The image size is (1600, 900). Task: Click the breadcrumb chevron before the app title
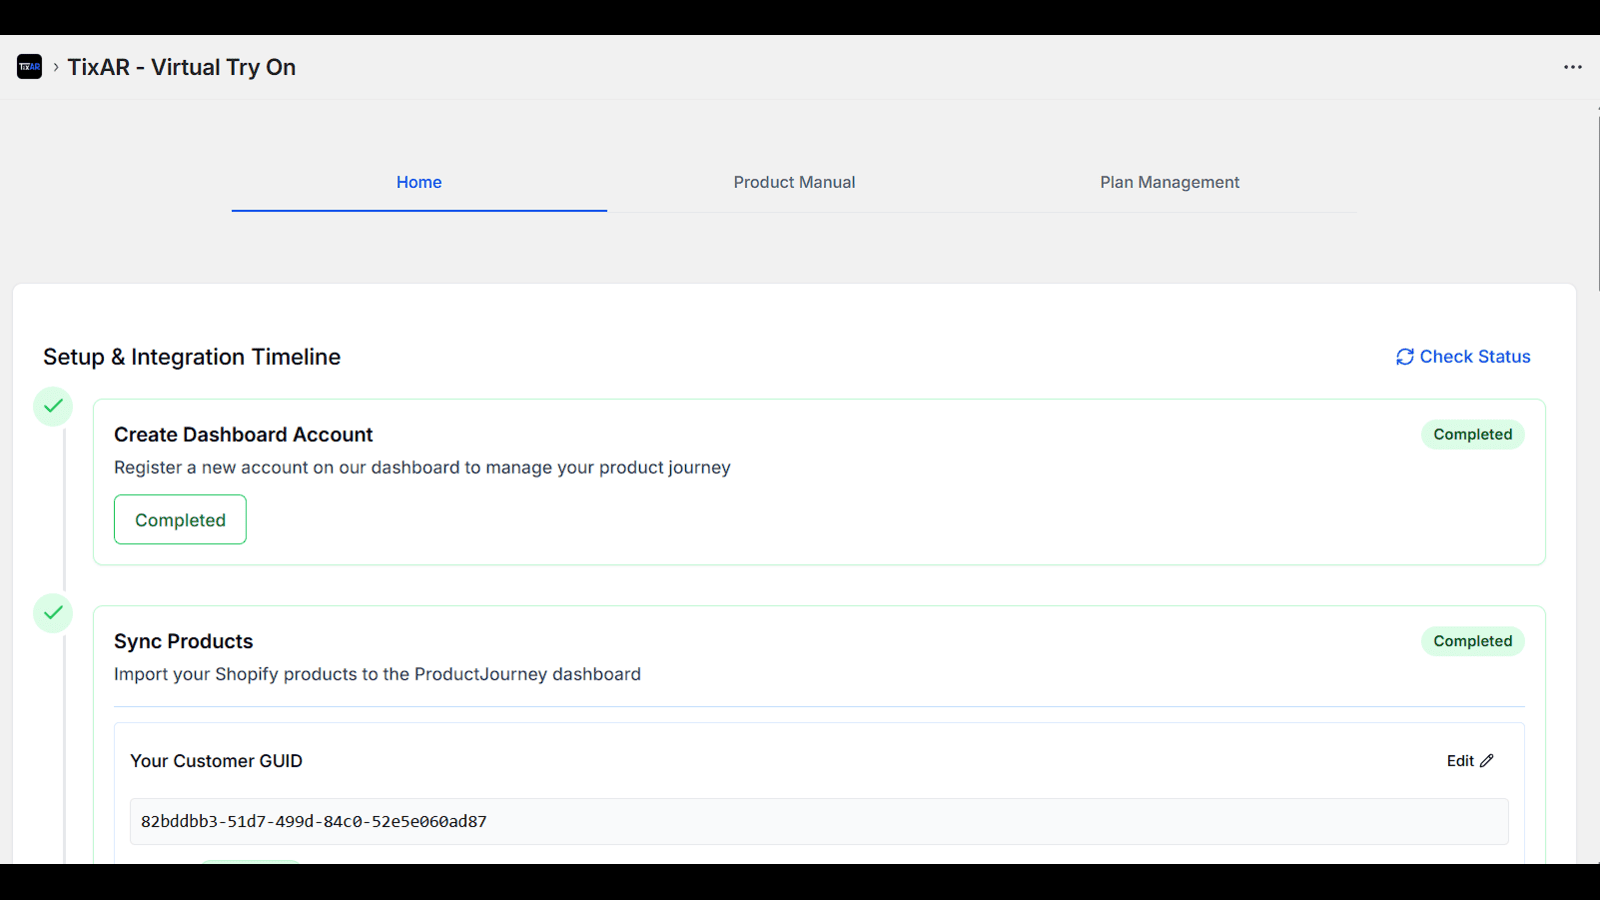(56, 67)
